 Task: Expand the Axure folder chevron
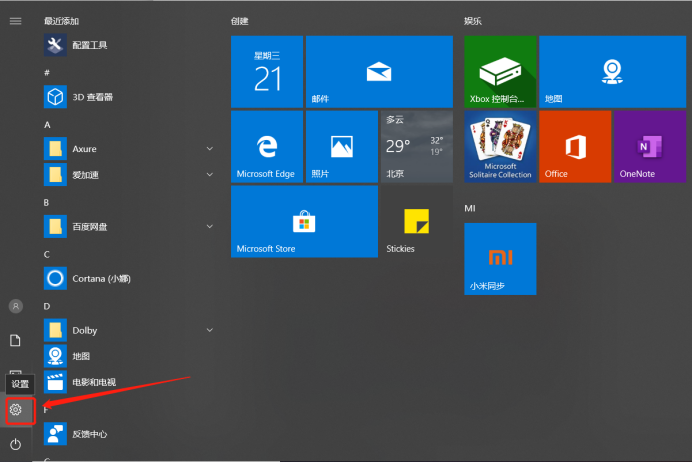(x=210, y=149)
